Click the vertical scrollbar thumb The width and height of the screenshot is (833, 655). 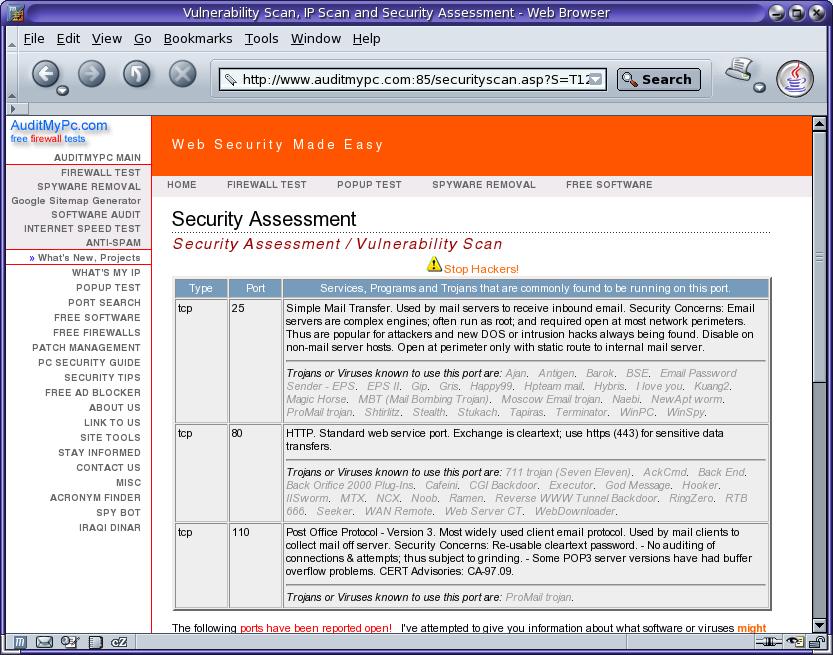pos(819,256)
